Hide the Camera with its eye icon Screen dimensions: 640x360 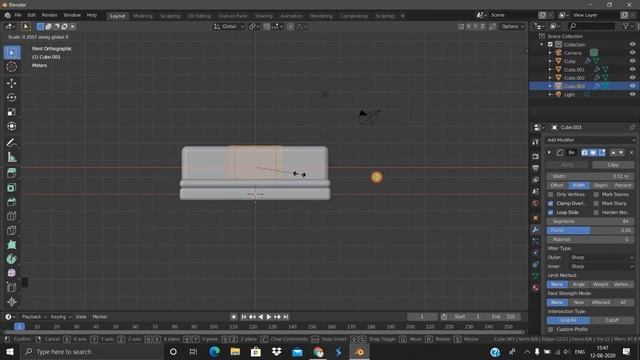(632, 53)
